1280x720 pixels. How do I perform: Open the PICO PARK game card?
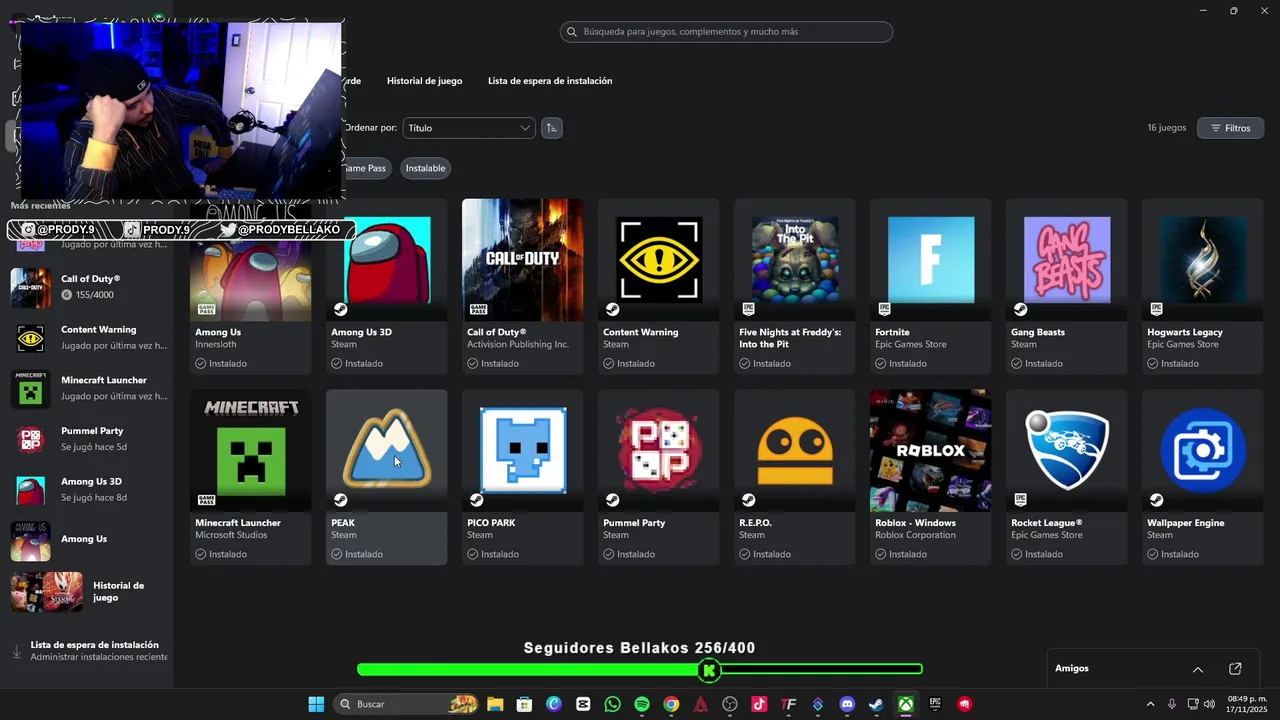[522, 477]
